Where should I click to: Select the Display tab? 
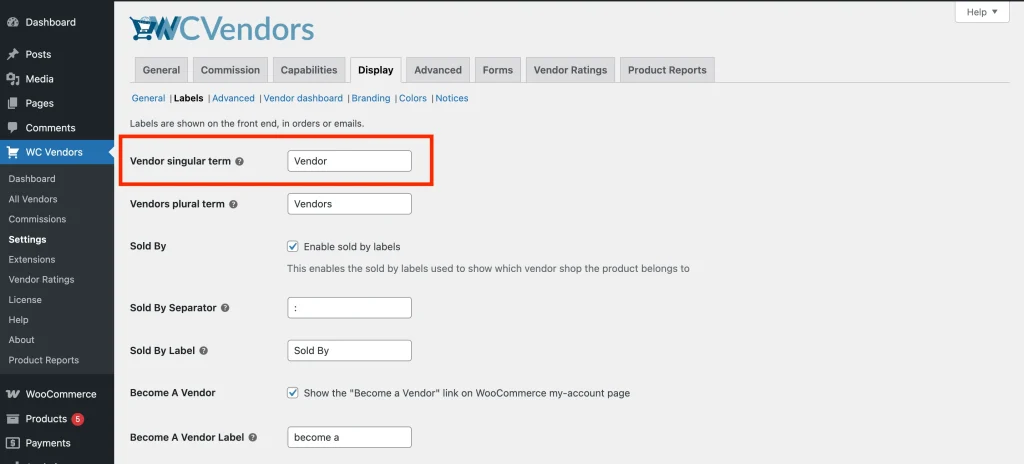(x=376, y=70)
